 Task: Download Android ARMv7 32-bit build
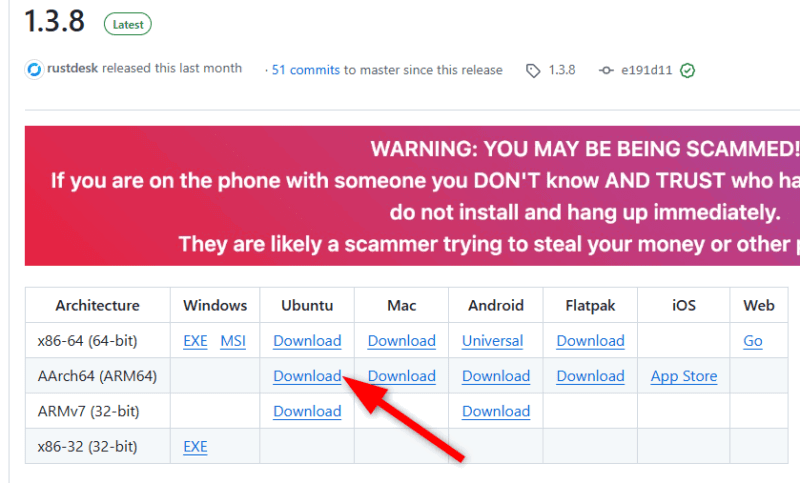coord(496,411)
